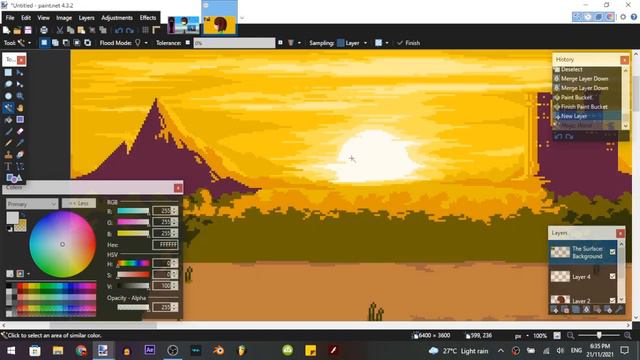This screenshot has width=640, height=360.
Task: Select the Zoom tool in tools panel
Action: [20, 96]
